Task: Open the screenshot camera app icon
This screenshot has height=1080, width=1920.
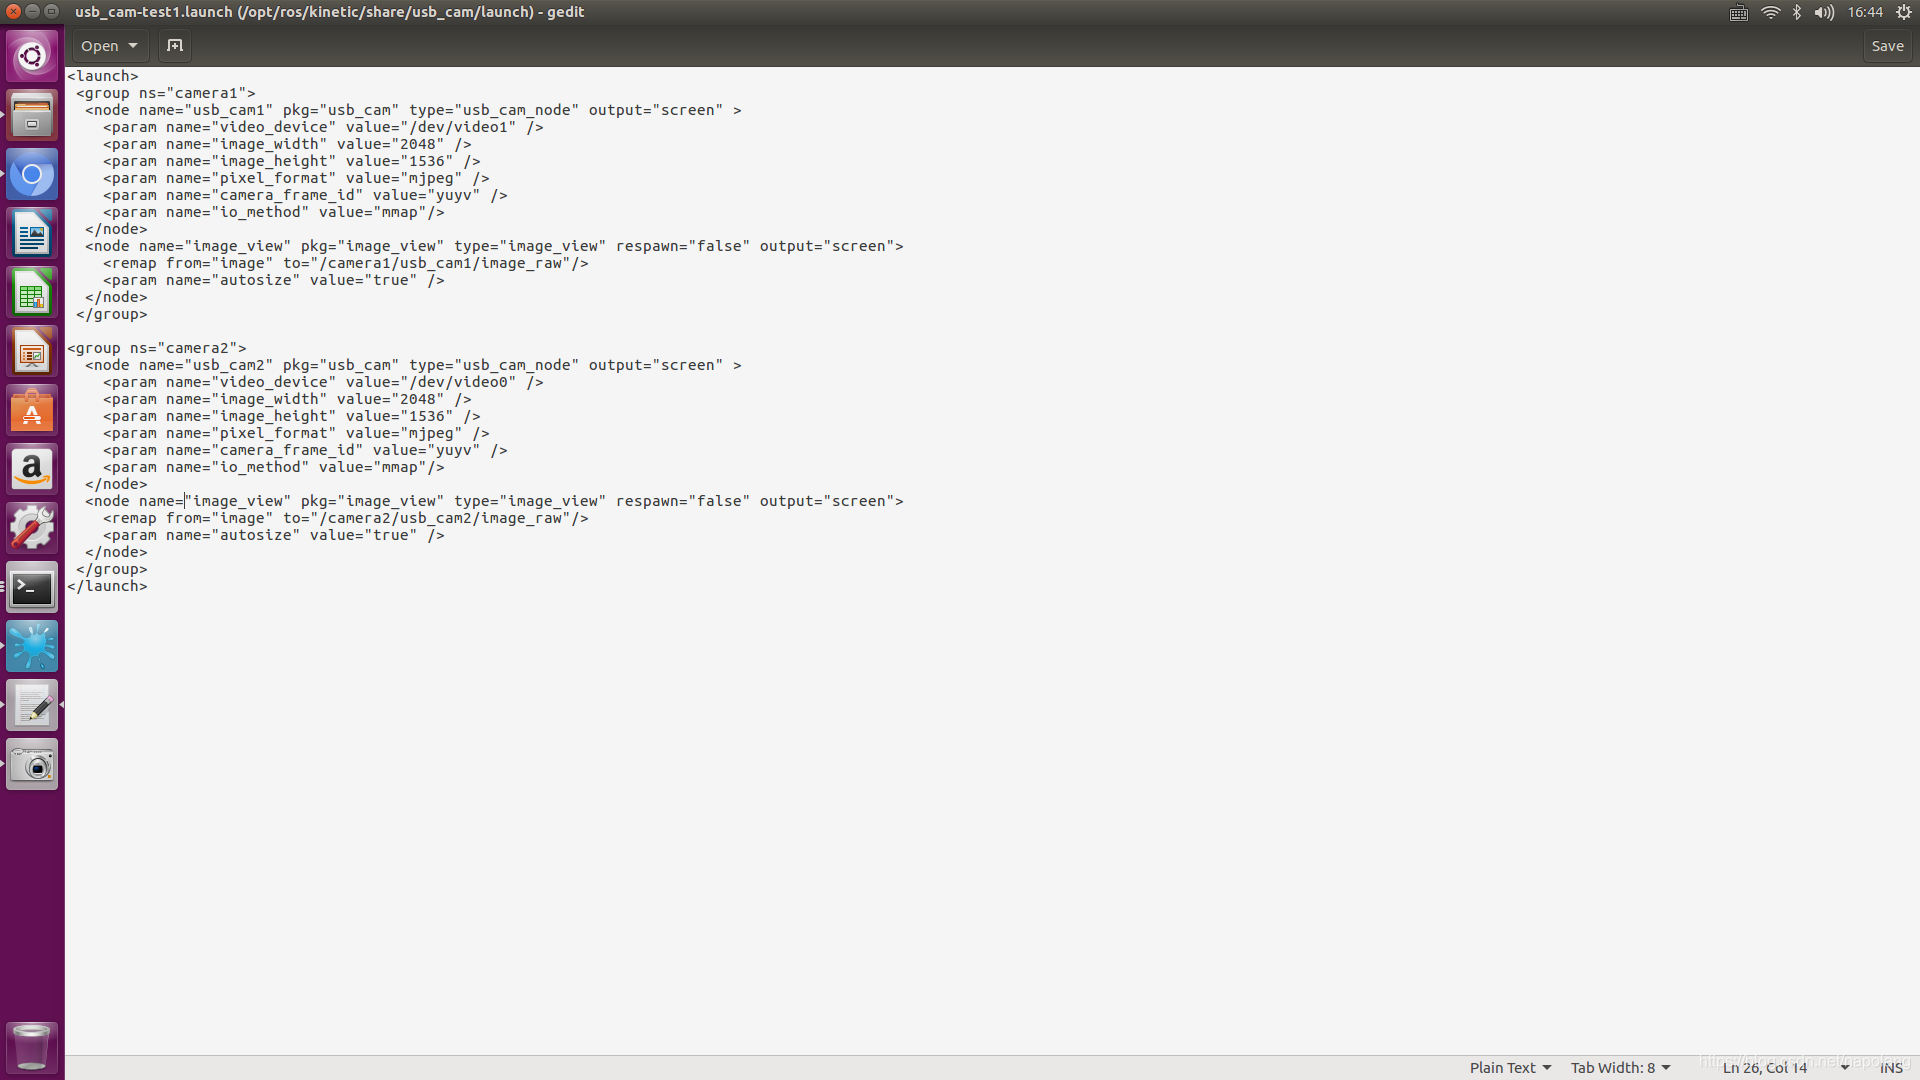Action: click(x=32, y=765)
